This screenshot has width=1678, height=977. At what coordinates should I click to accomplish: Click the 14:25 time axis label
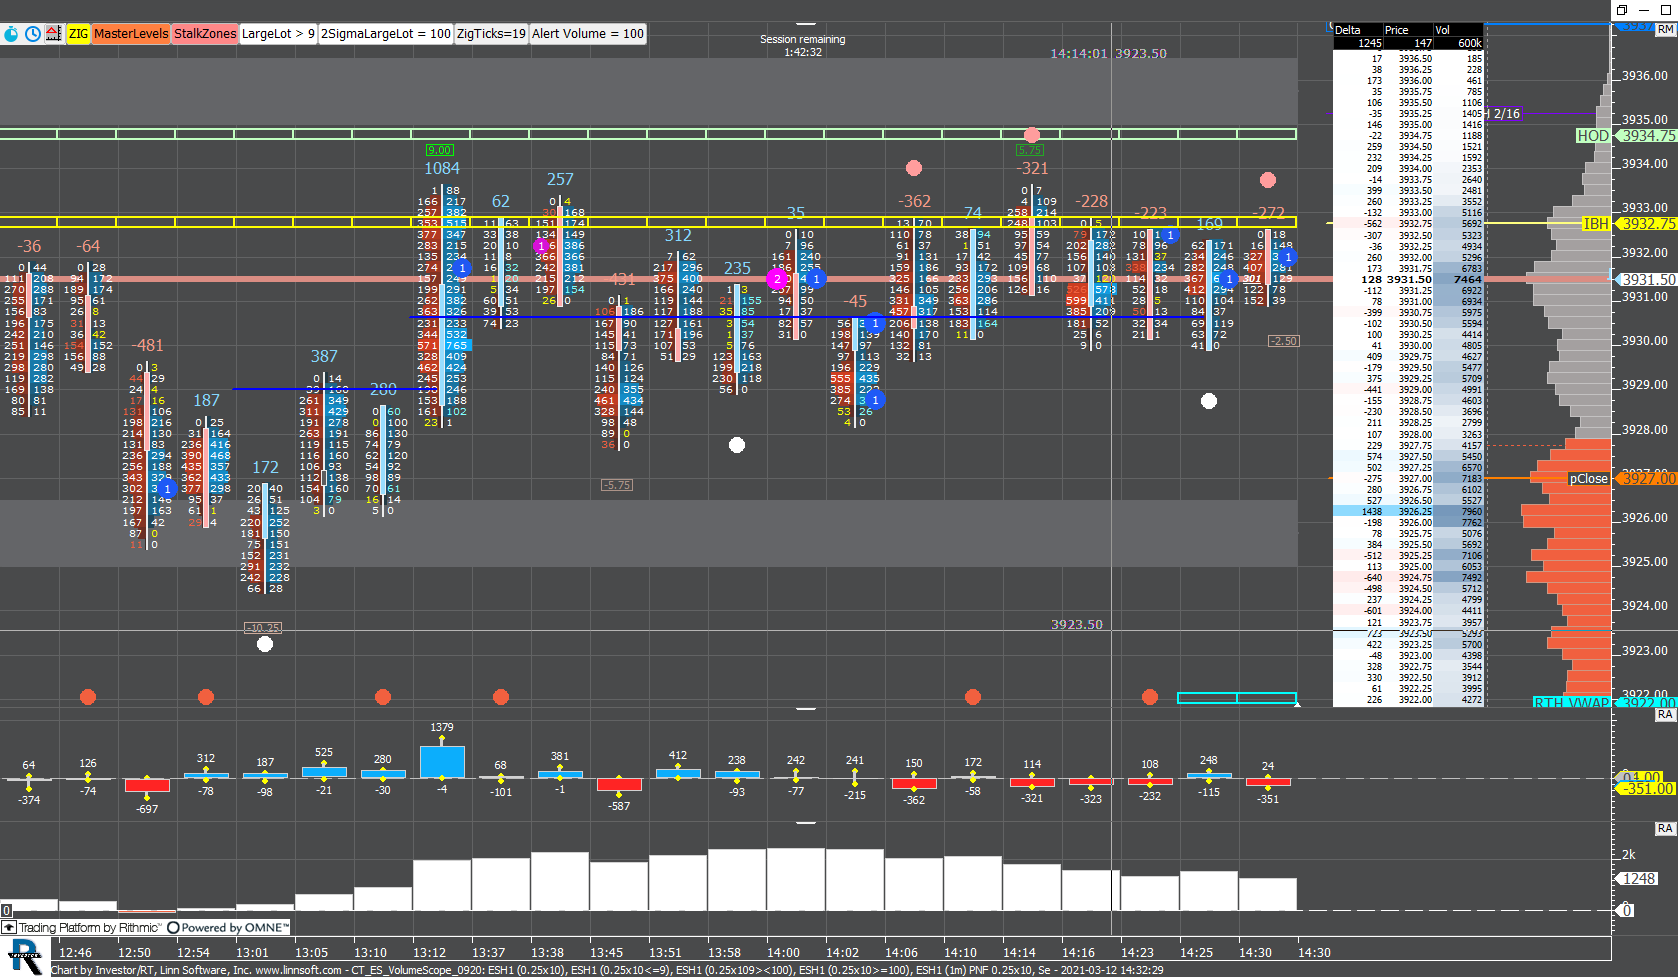point(1196,953)
